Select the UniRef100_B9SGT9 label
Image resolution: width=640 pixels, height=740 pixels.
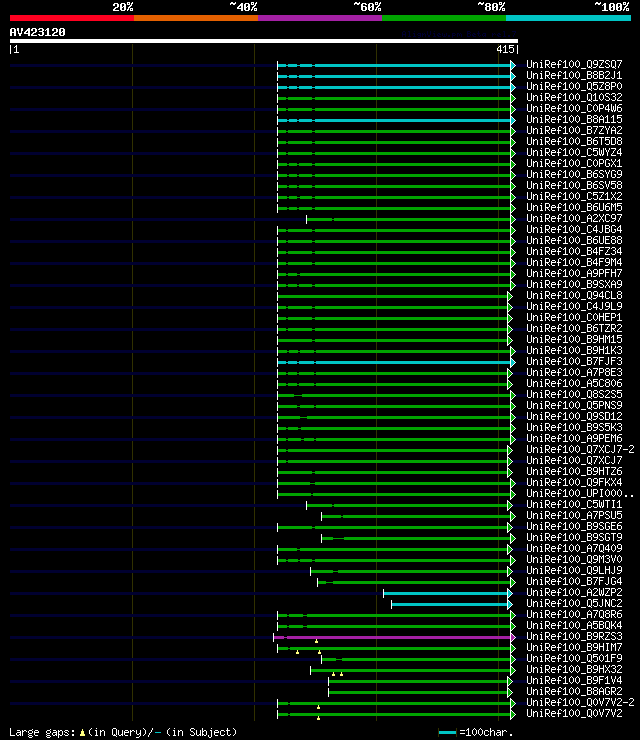click(574, 538)
